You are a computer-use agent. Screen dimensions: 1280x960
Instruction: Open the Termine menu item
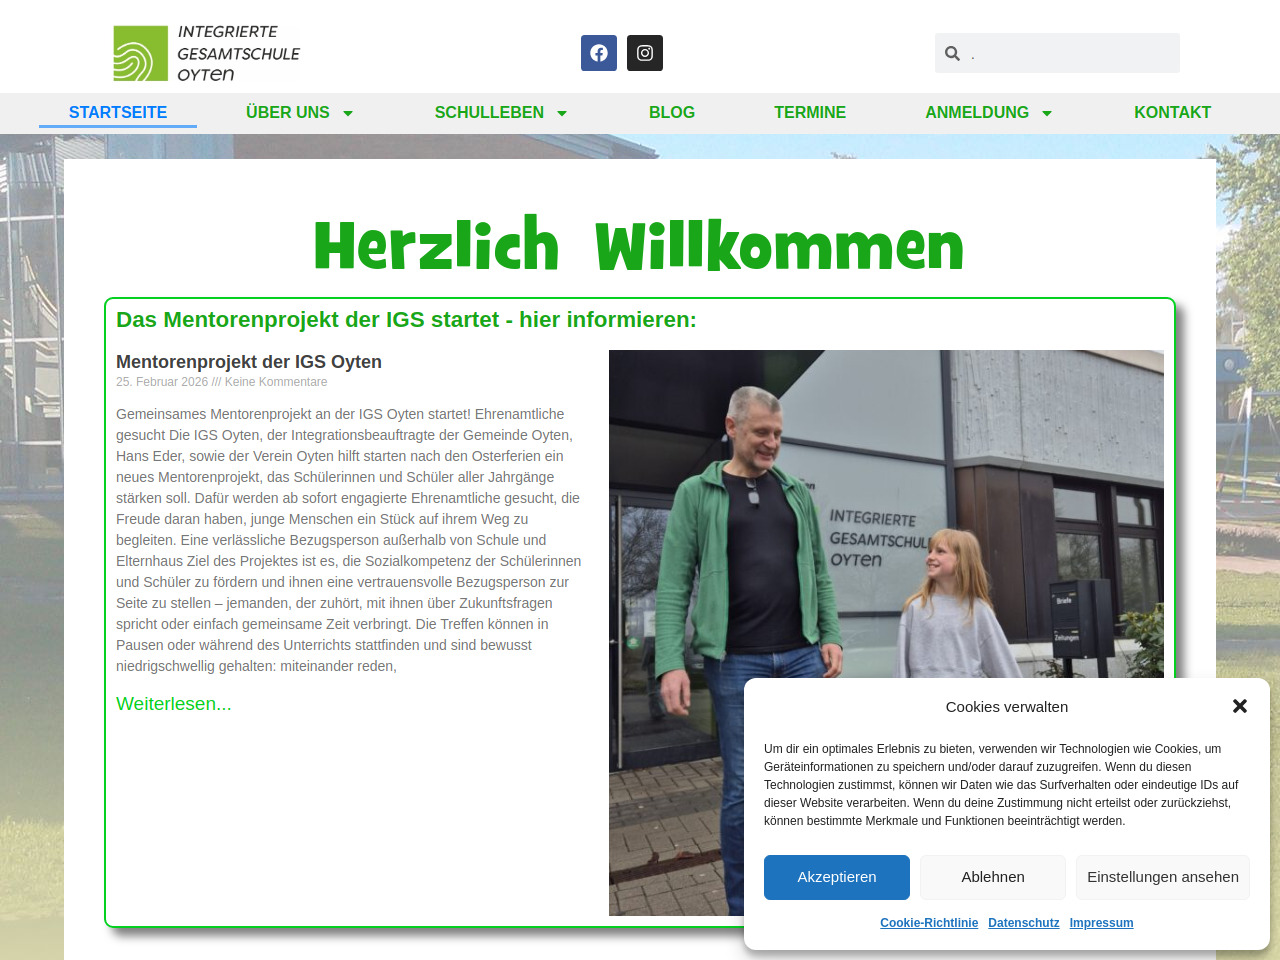point(810,113)
